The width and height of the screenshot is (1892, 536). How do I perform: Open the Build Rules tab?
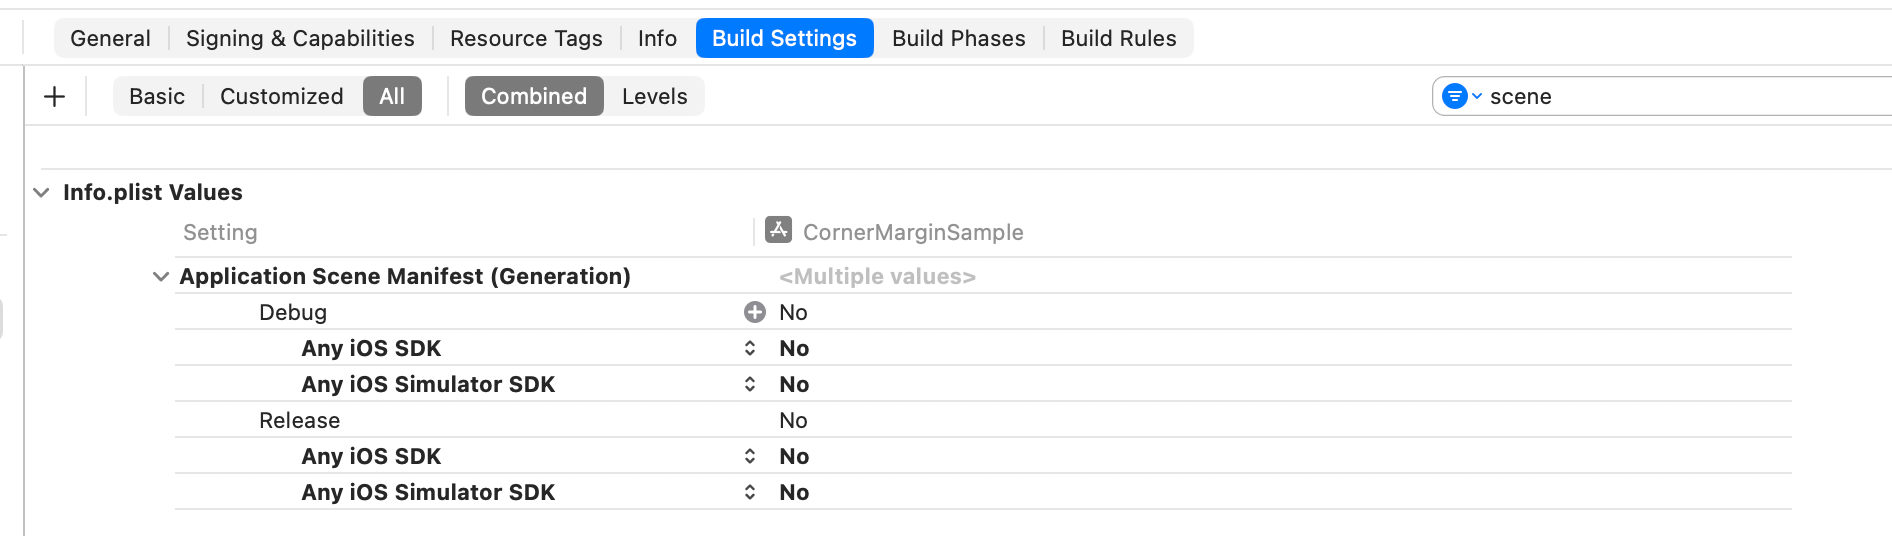click(1118, 38)
